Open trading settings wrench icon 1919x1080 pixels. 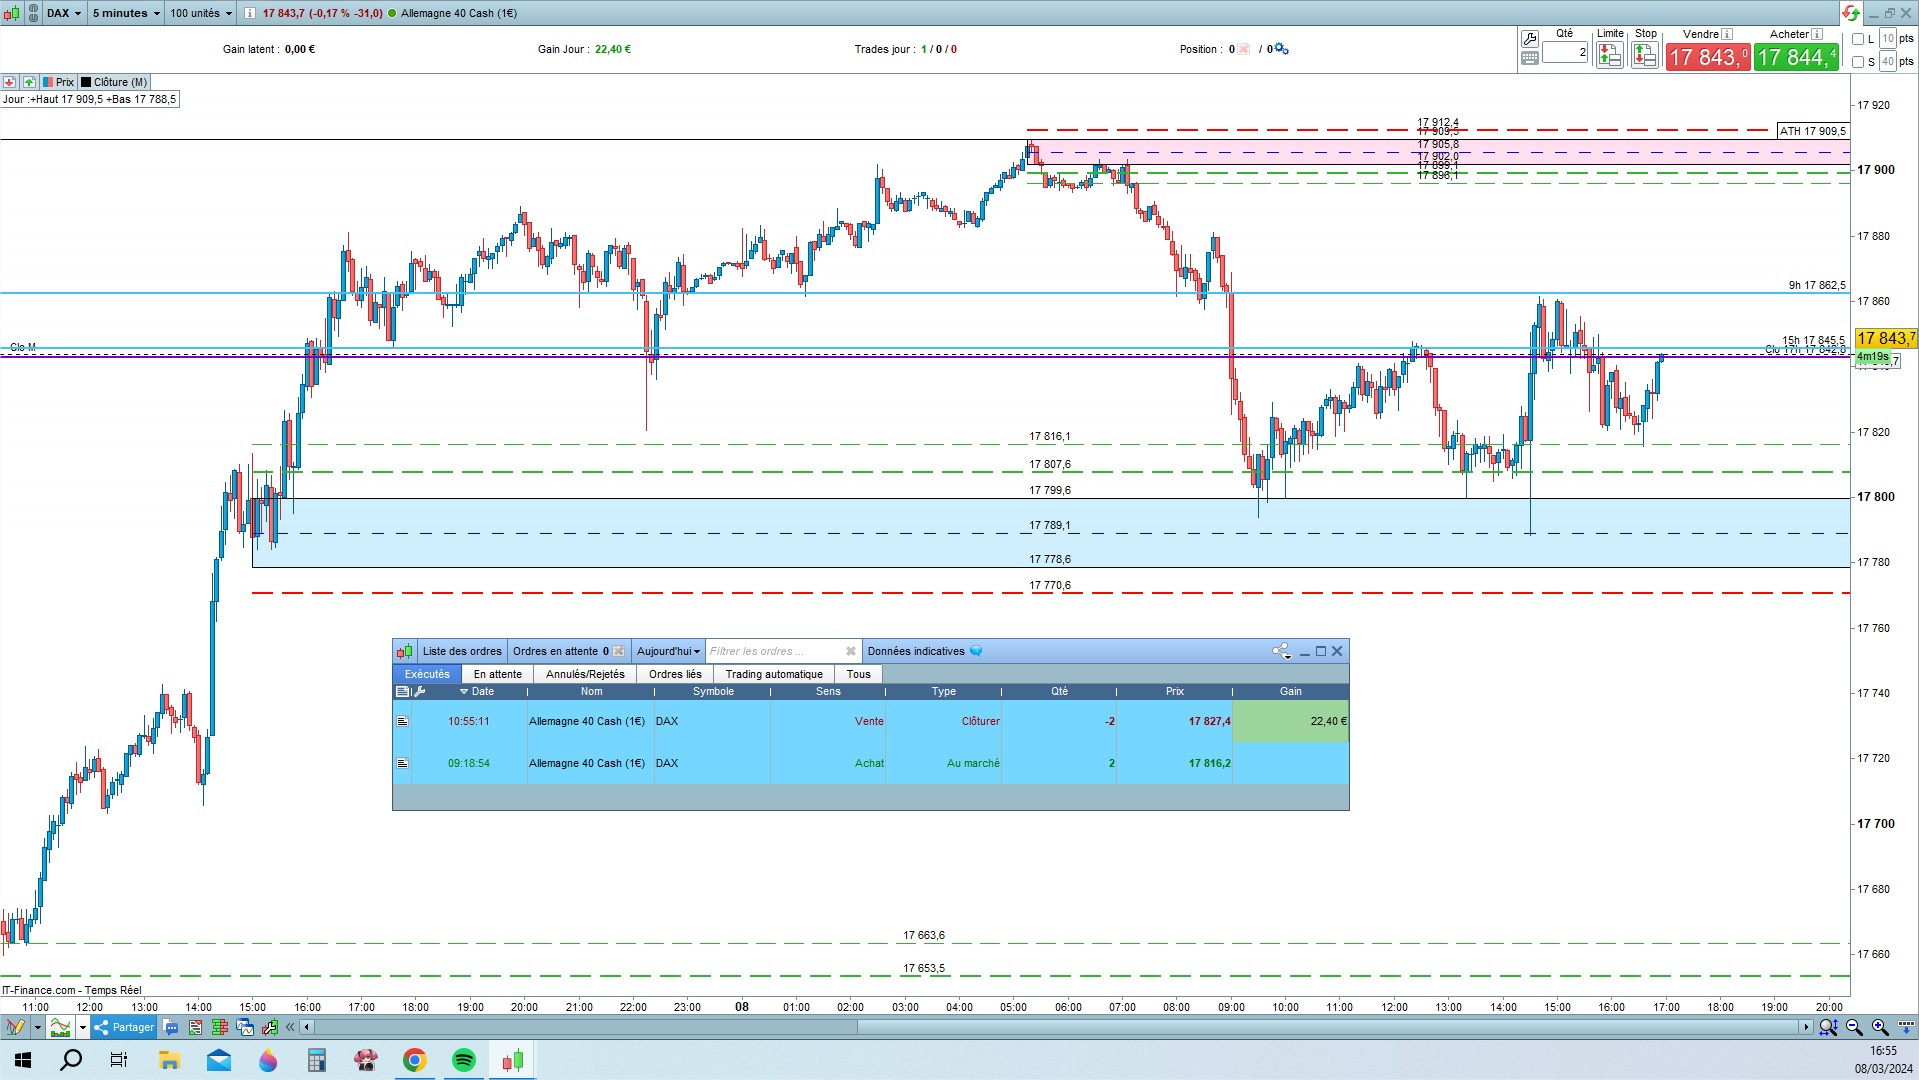1529,39
